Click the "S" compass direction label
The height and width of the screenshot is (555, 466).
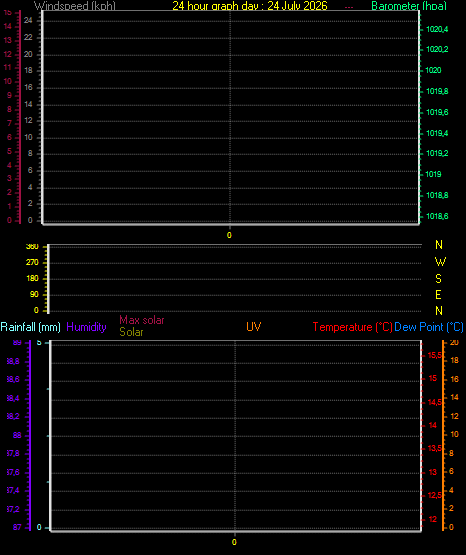[438, 279]
